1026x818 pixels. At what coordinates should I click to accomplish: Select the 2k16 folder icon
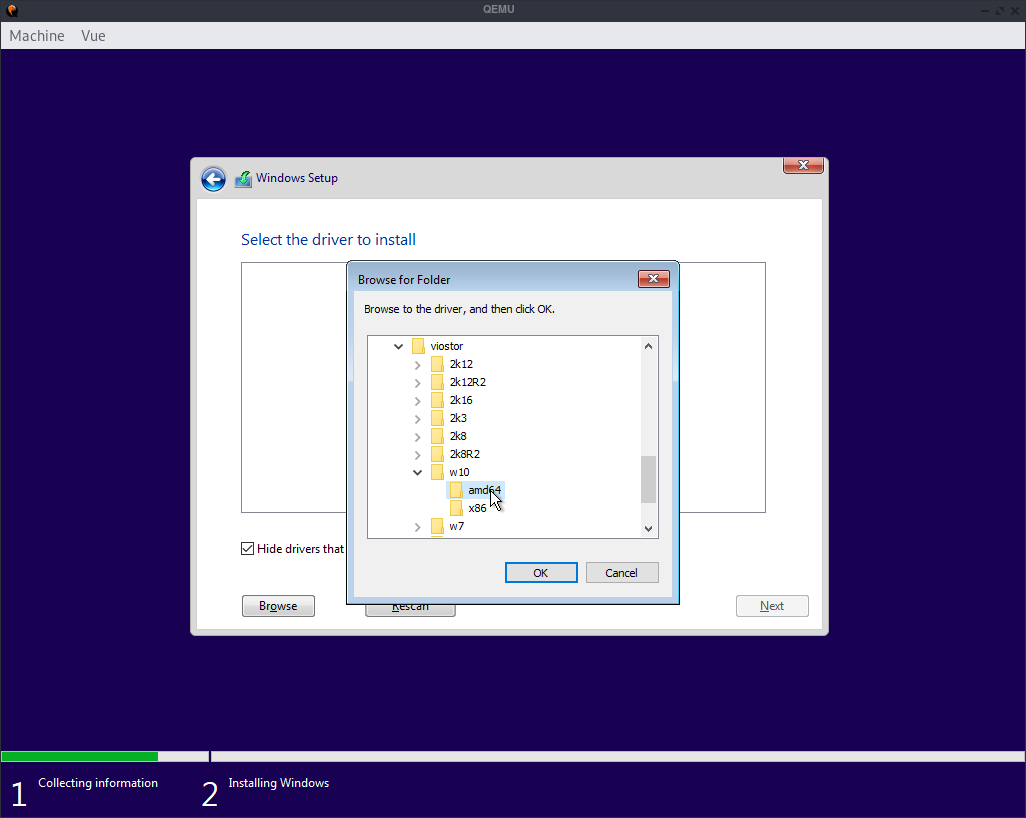437,399
